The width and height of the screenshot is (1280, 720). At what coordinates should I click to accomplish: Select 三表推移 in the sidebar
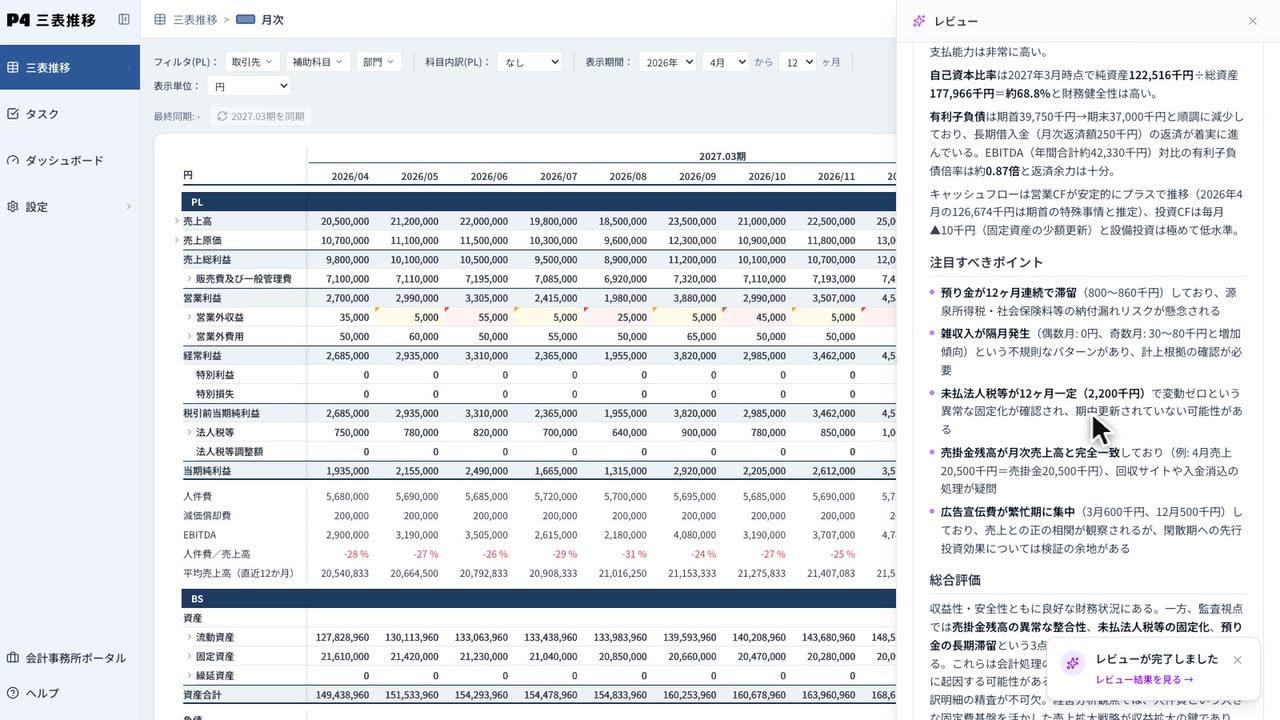click(x=70, y=68)
